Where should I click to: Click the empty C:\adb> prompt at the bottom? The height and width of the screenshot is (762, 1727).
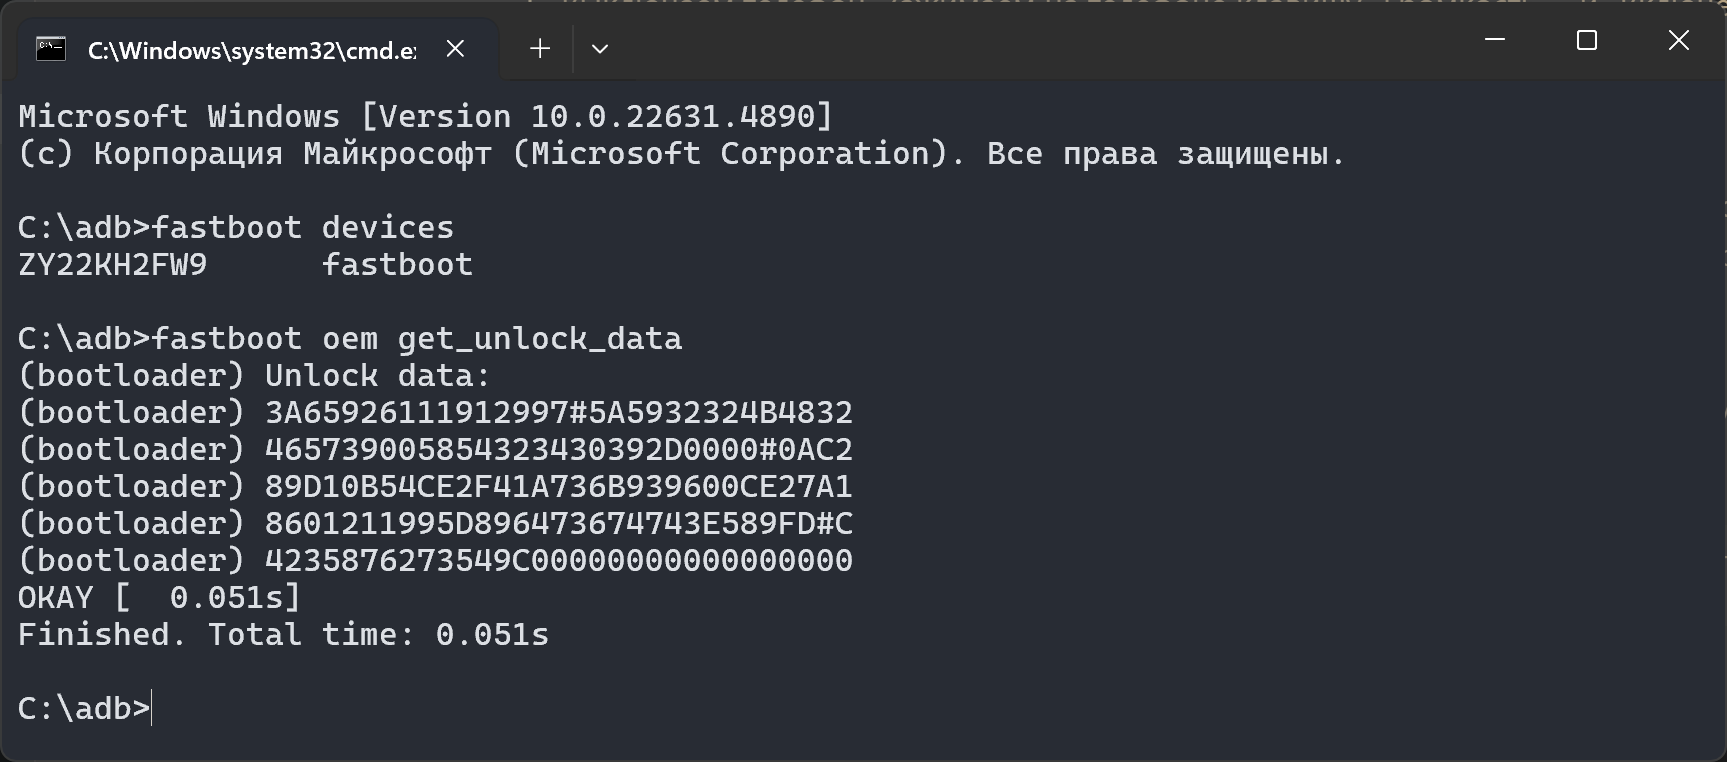tap(84, 708)
